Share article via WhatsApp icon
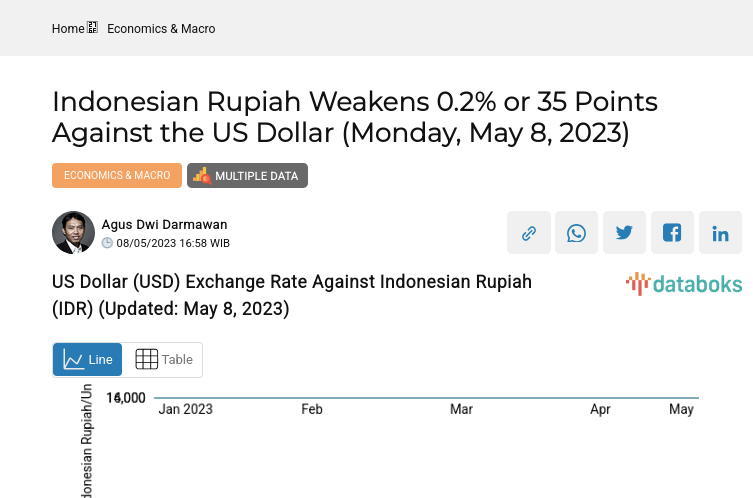753x498 pixels. tap(576, 233)
